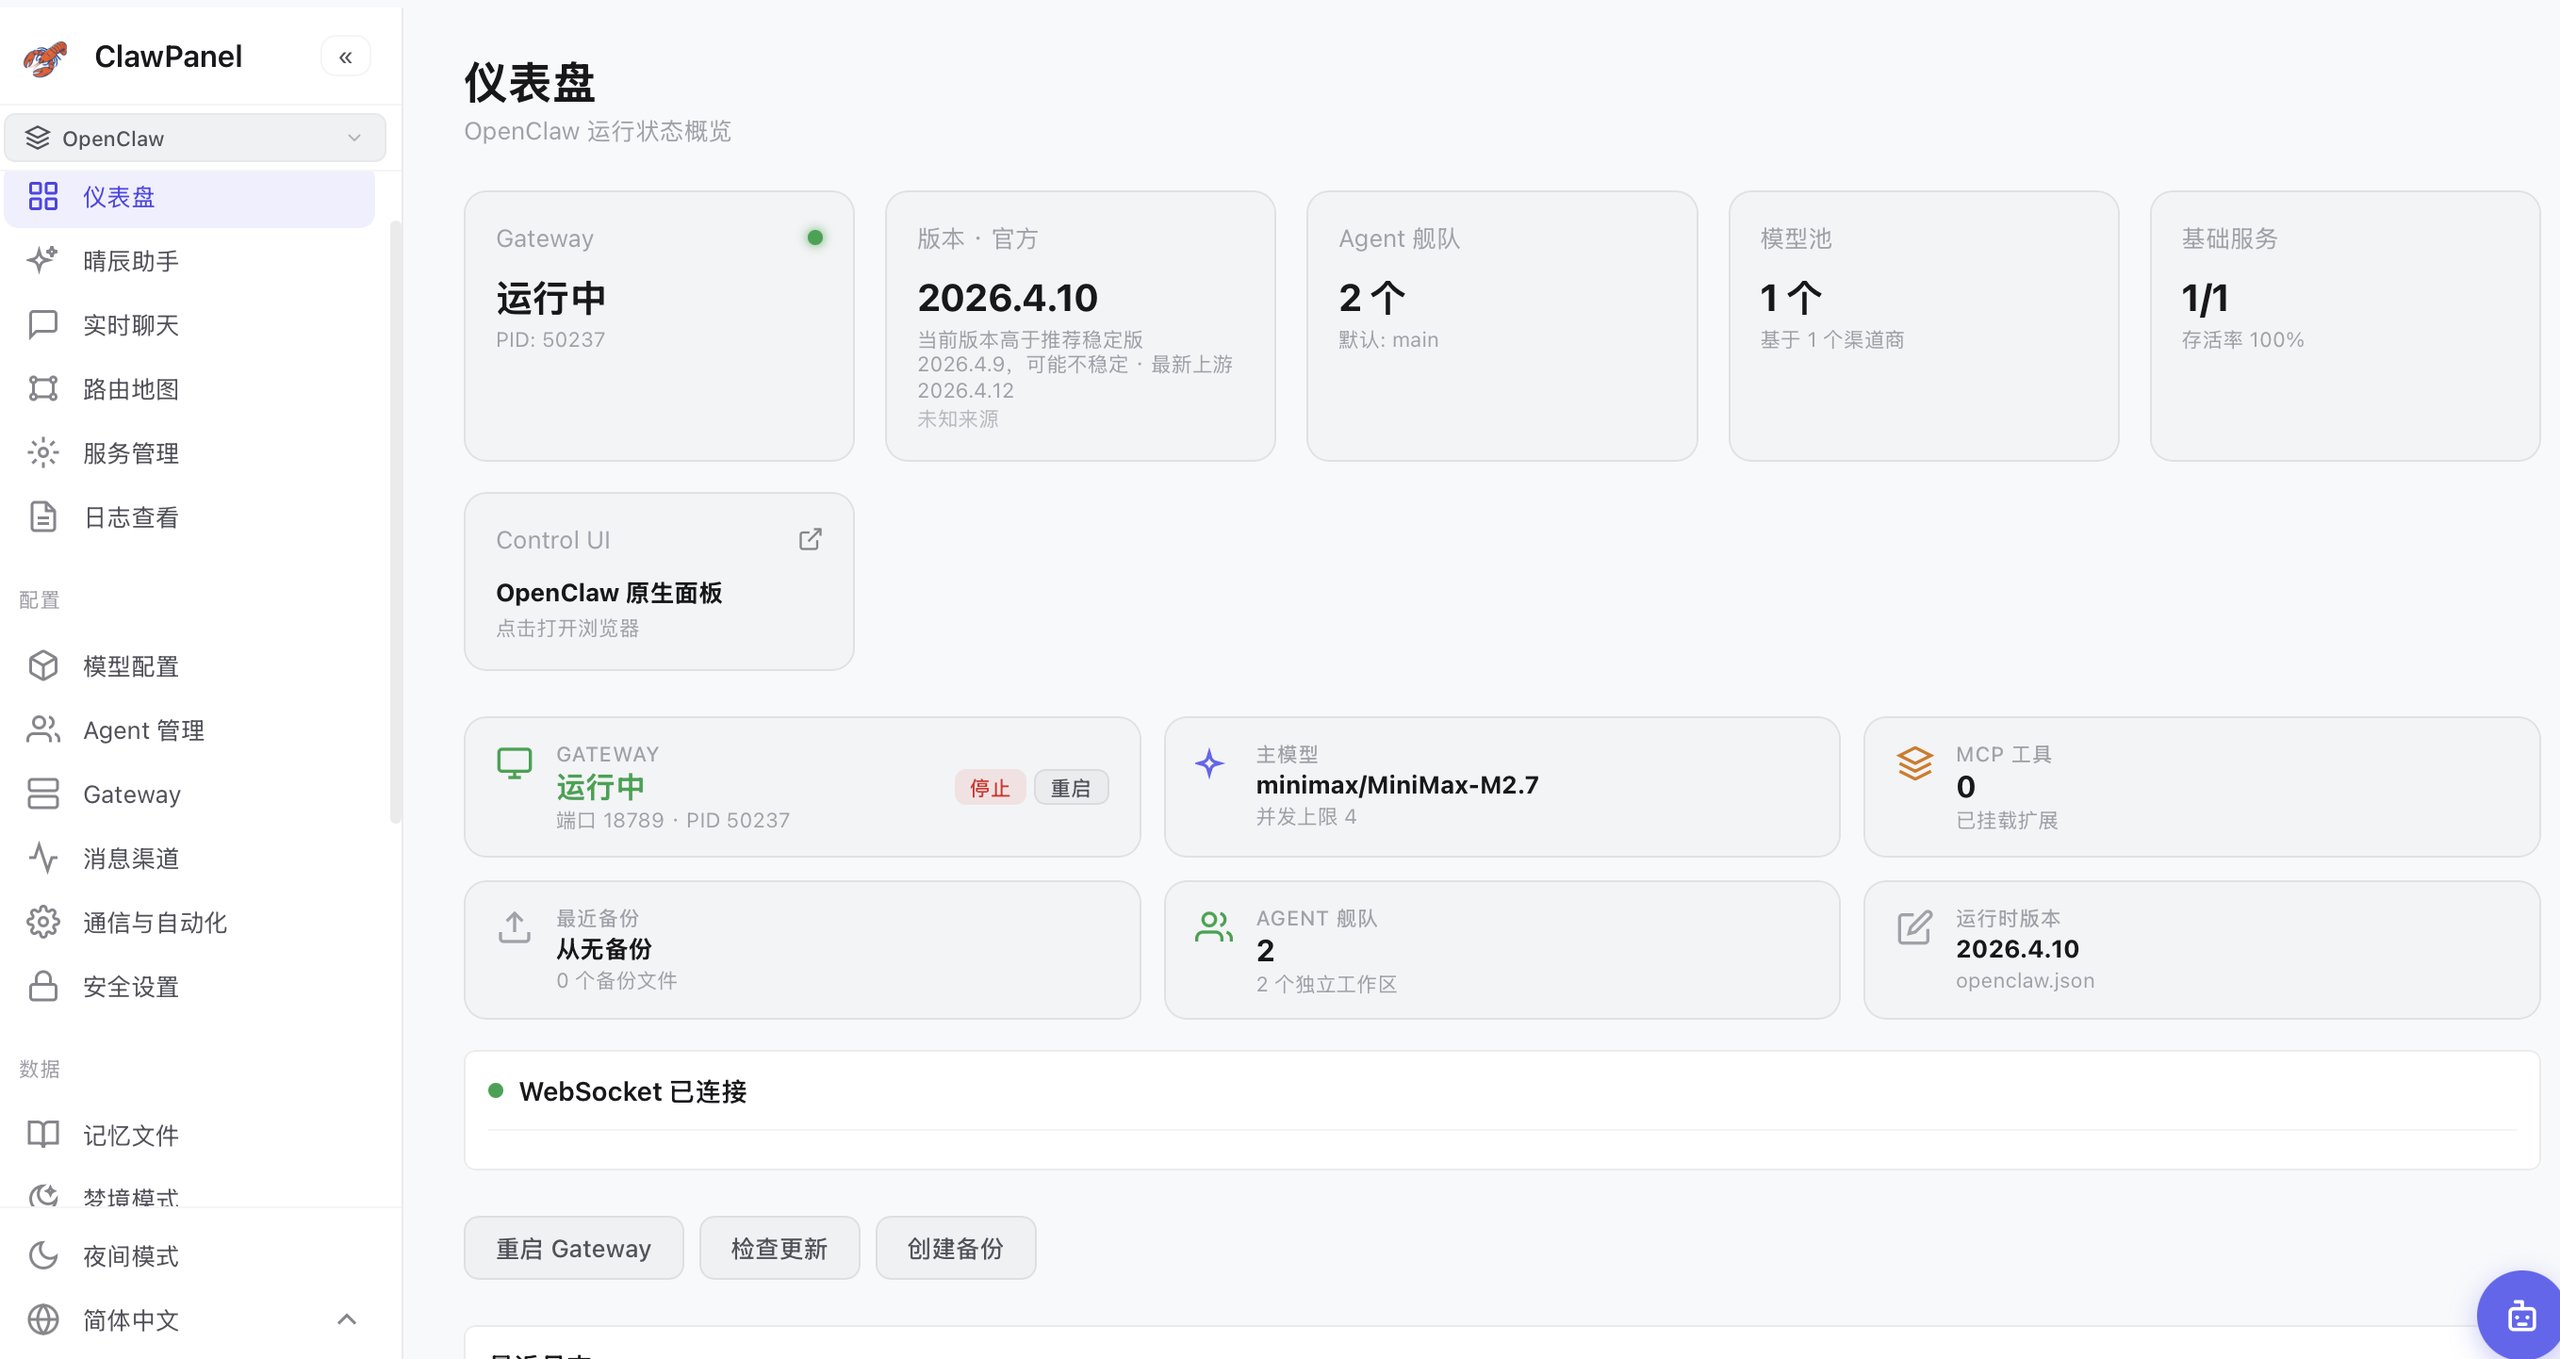Screen dimensions: 2560x1359
Task: Expand the 简体中文 language selector
Action: pos(130,1320)
